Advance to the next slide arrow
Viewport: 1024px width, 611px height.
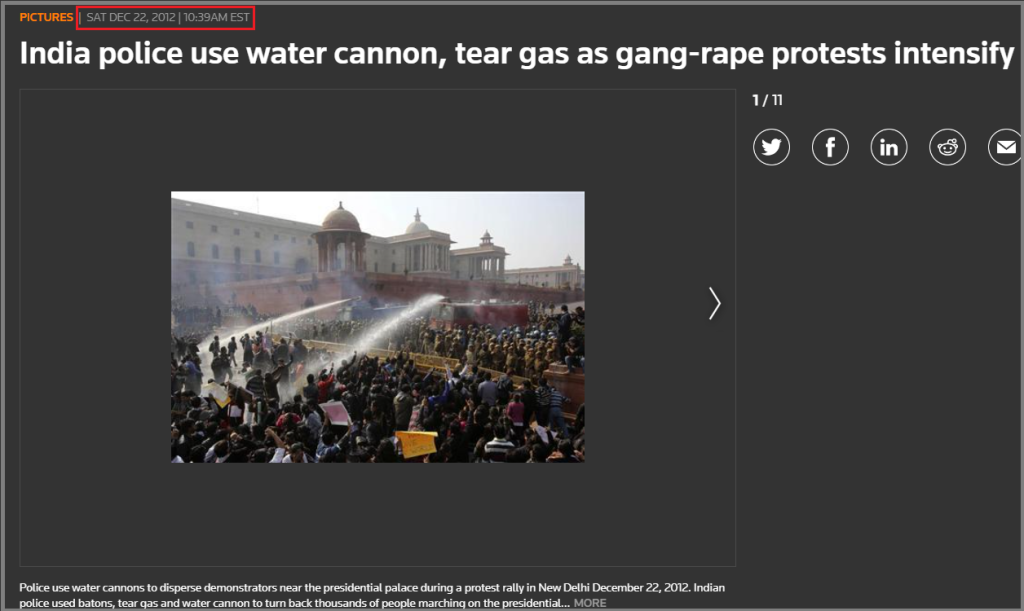pos(714,304)
